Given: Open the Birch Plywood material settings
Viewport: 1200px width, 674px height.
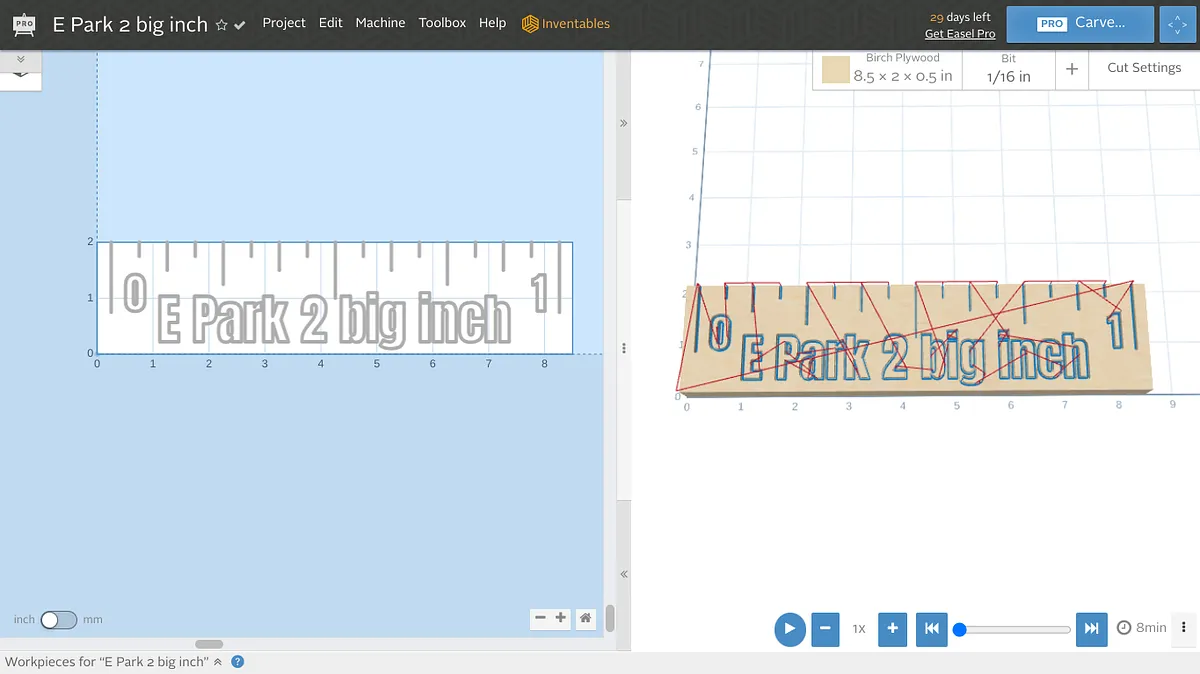Looking at the screenshot, I should click(887, 69).
